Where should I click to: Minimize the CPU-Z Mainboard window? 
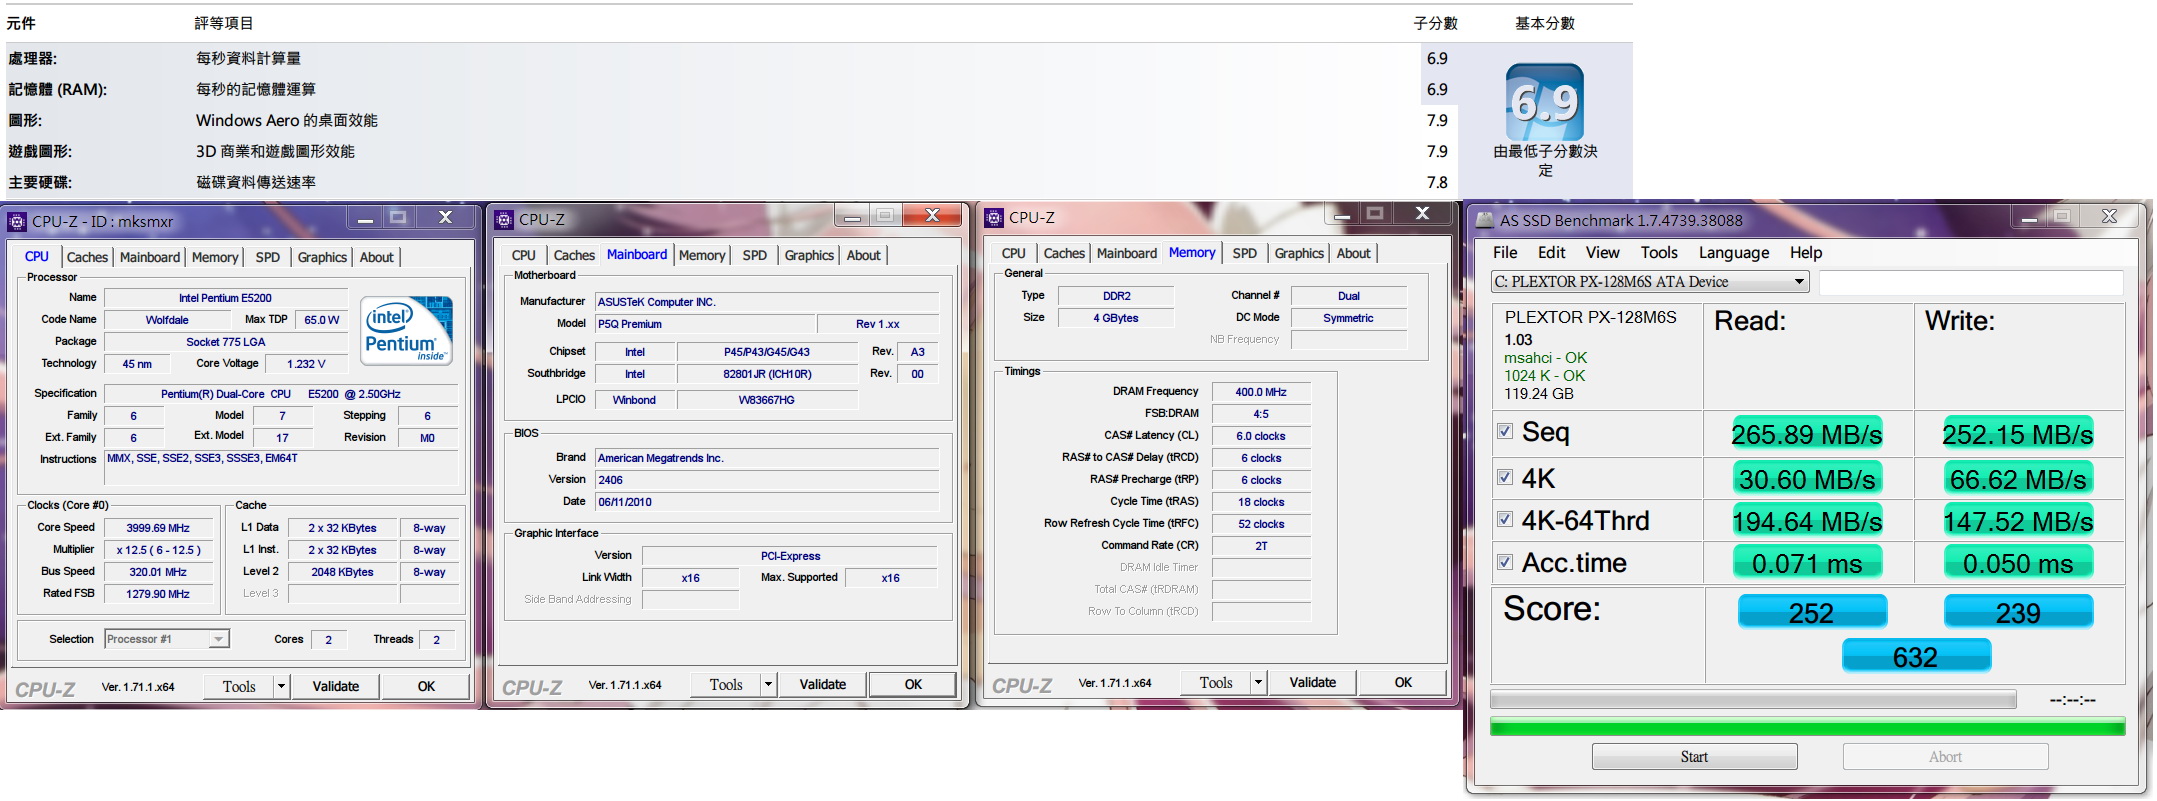coord(852,216)
